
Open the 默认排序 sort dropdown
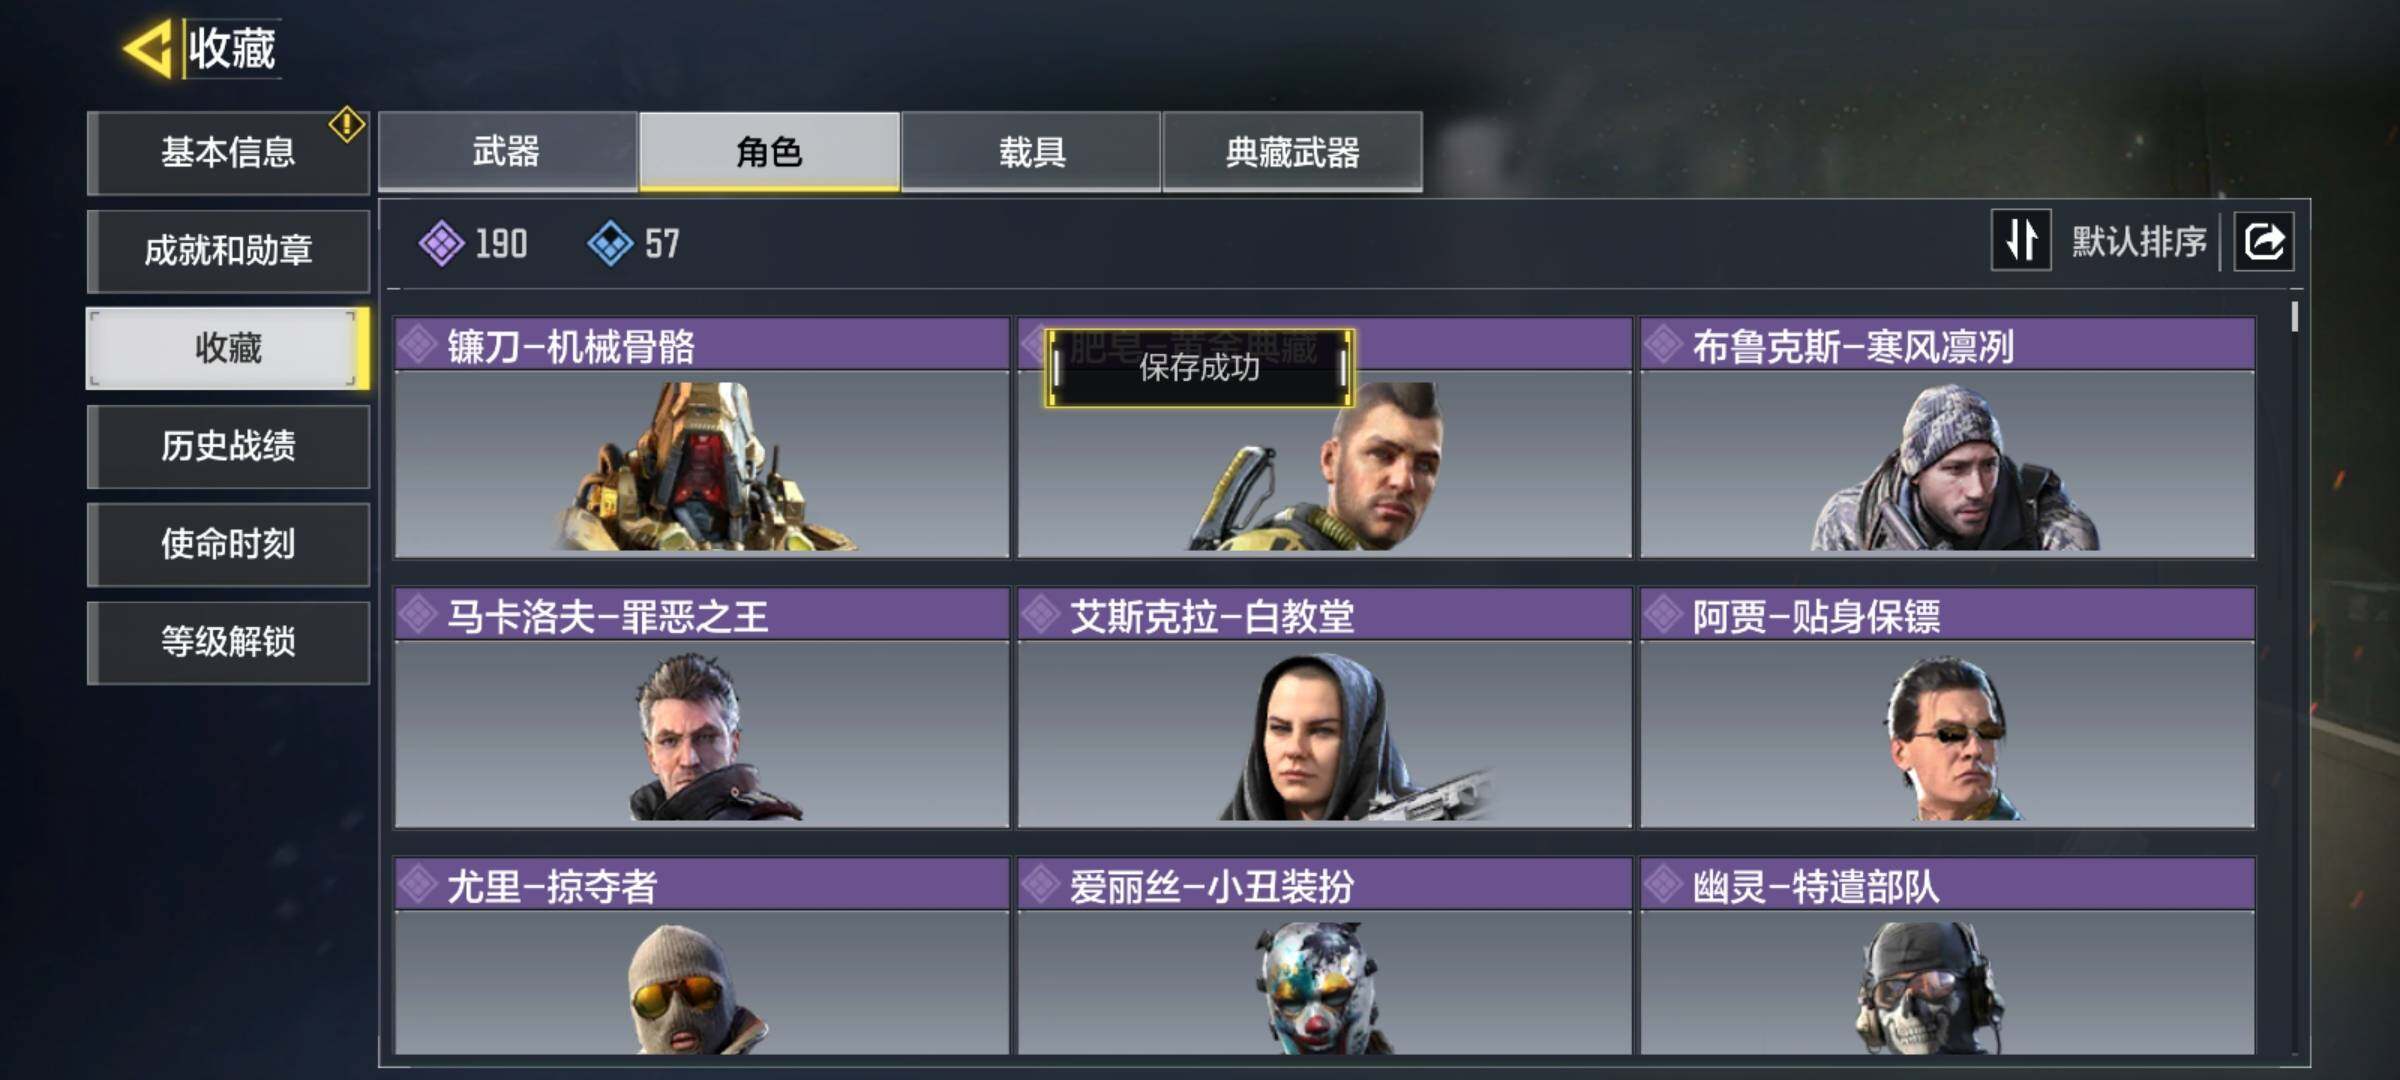2138,241
